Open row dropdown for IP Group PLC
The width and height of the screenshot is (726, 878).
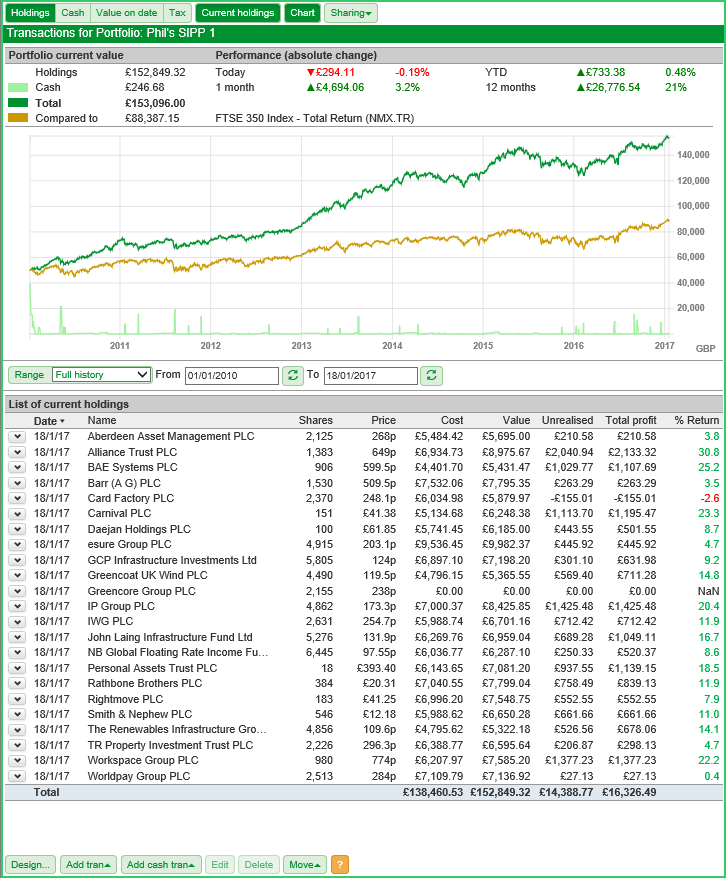(17, 606)
